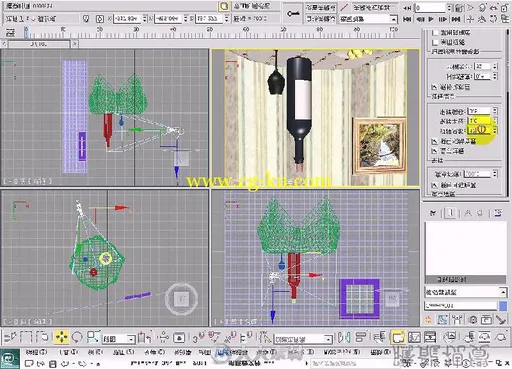Image resolution: width=512 pixels, height=369 pixels.
Task: Click the Pin Stack icon
Action: tap(433, 213)
